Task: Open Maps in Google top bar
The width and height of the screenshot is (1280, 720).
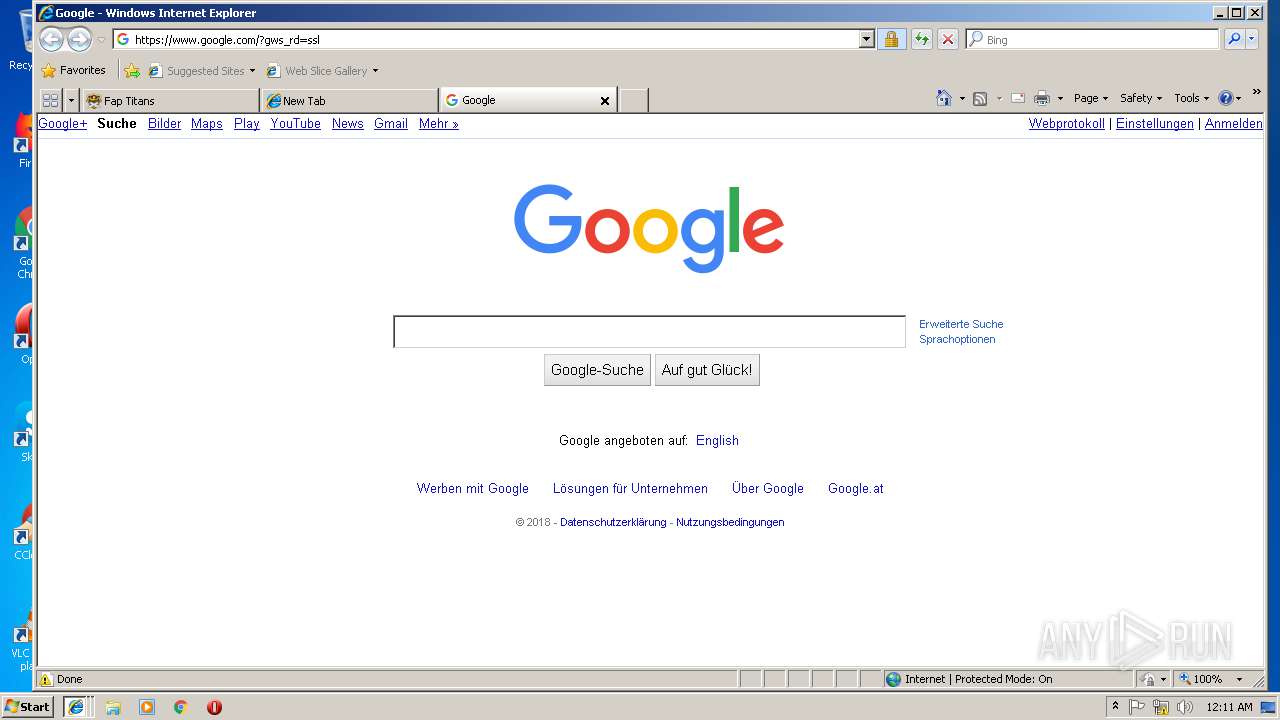Action: point(207,124)
